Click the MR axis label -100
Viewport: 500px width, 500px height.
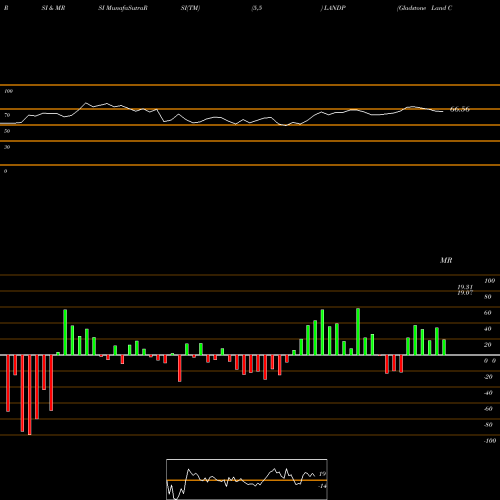click(x=490, y=441)
